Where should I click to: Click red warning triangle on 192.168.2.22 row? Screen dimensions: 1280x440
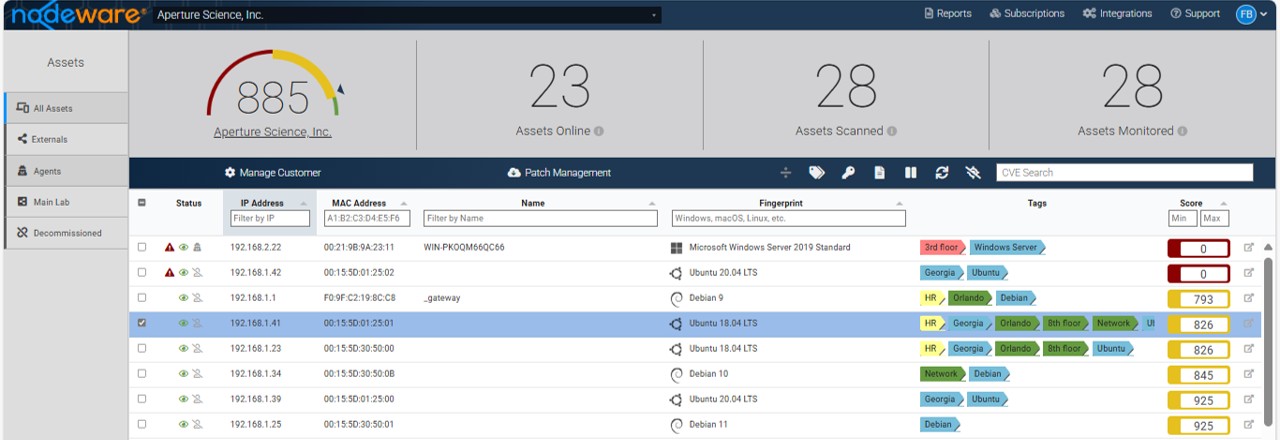(x=170, y=247)
